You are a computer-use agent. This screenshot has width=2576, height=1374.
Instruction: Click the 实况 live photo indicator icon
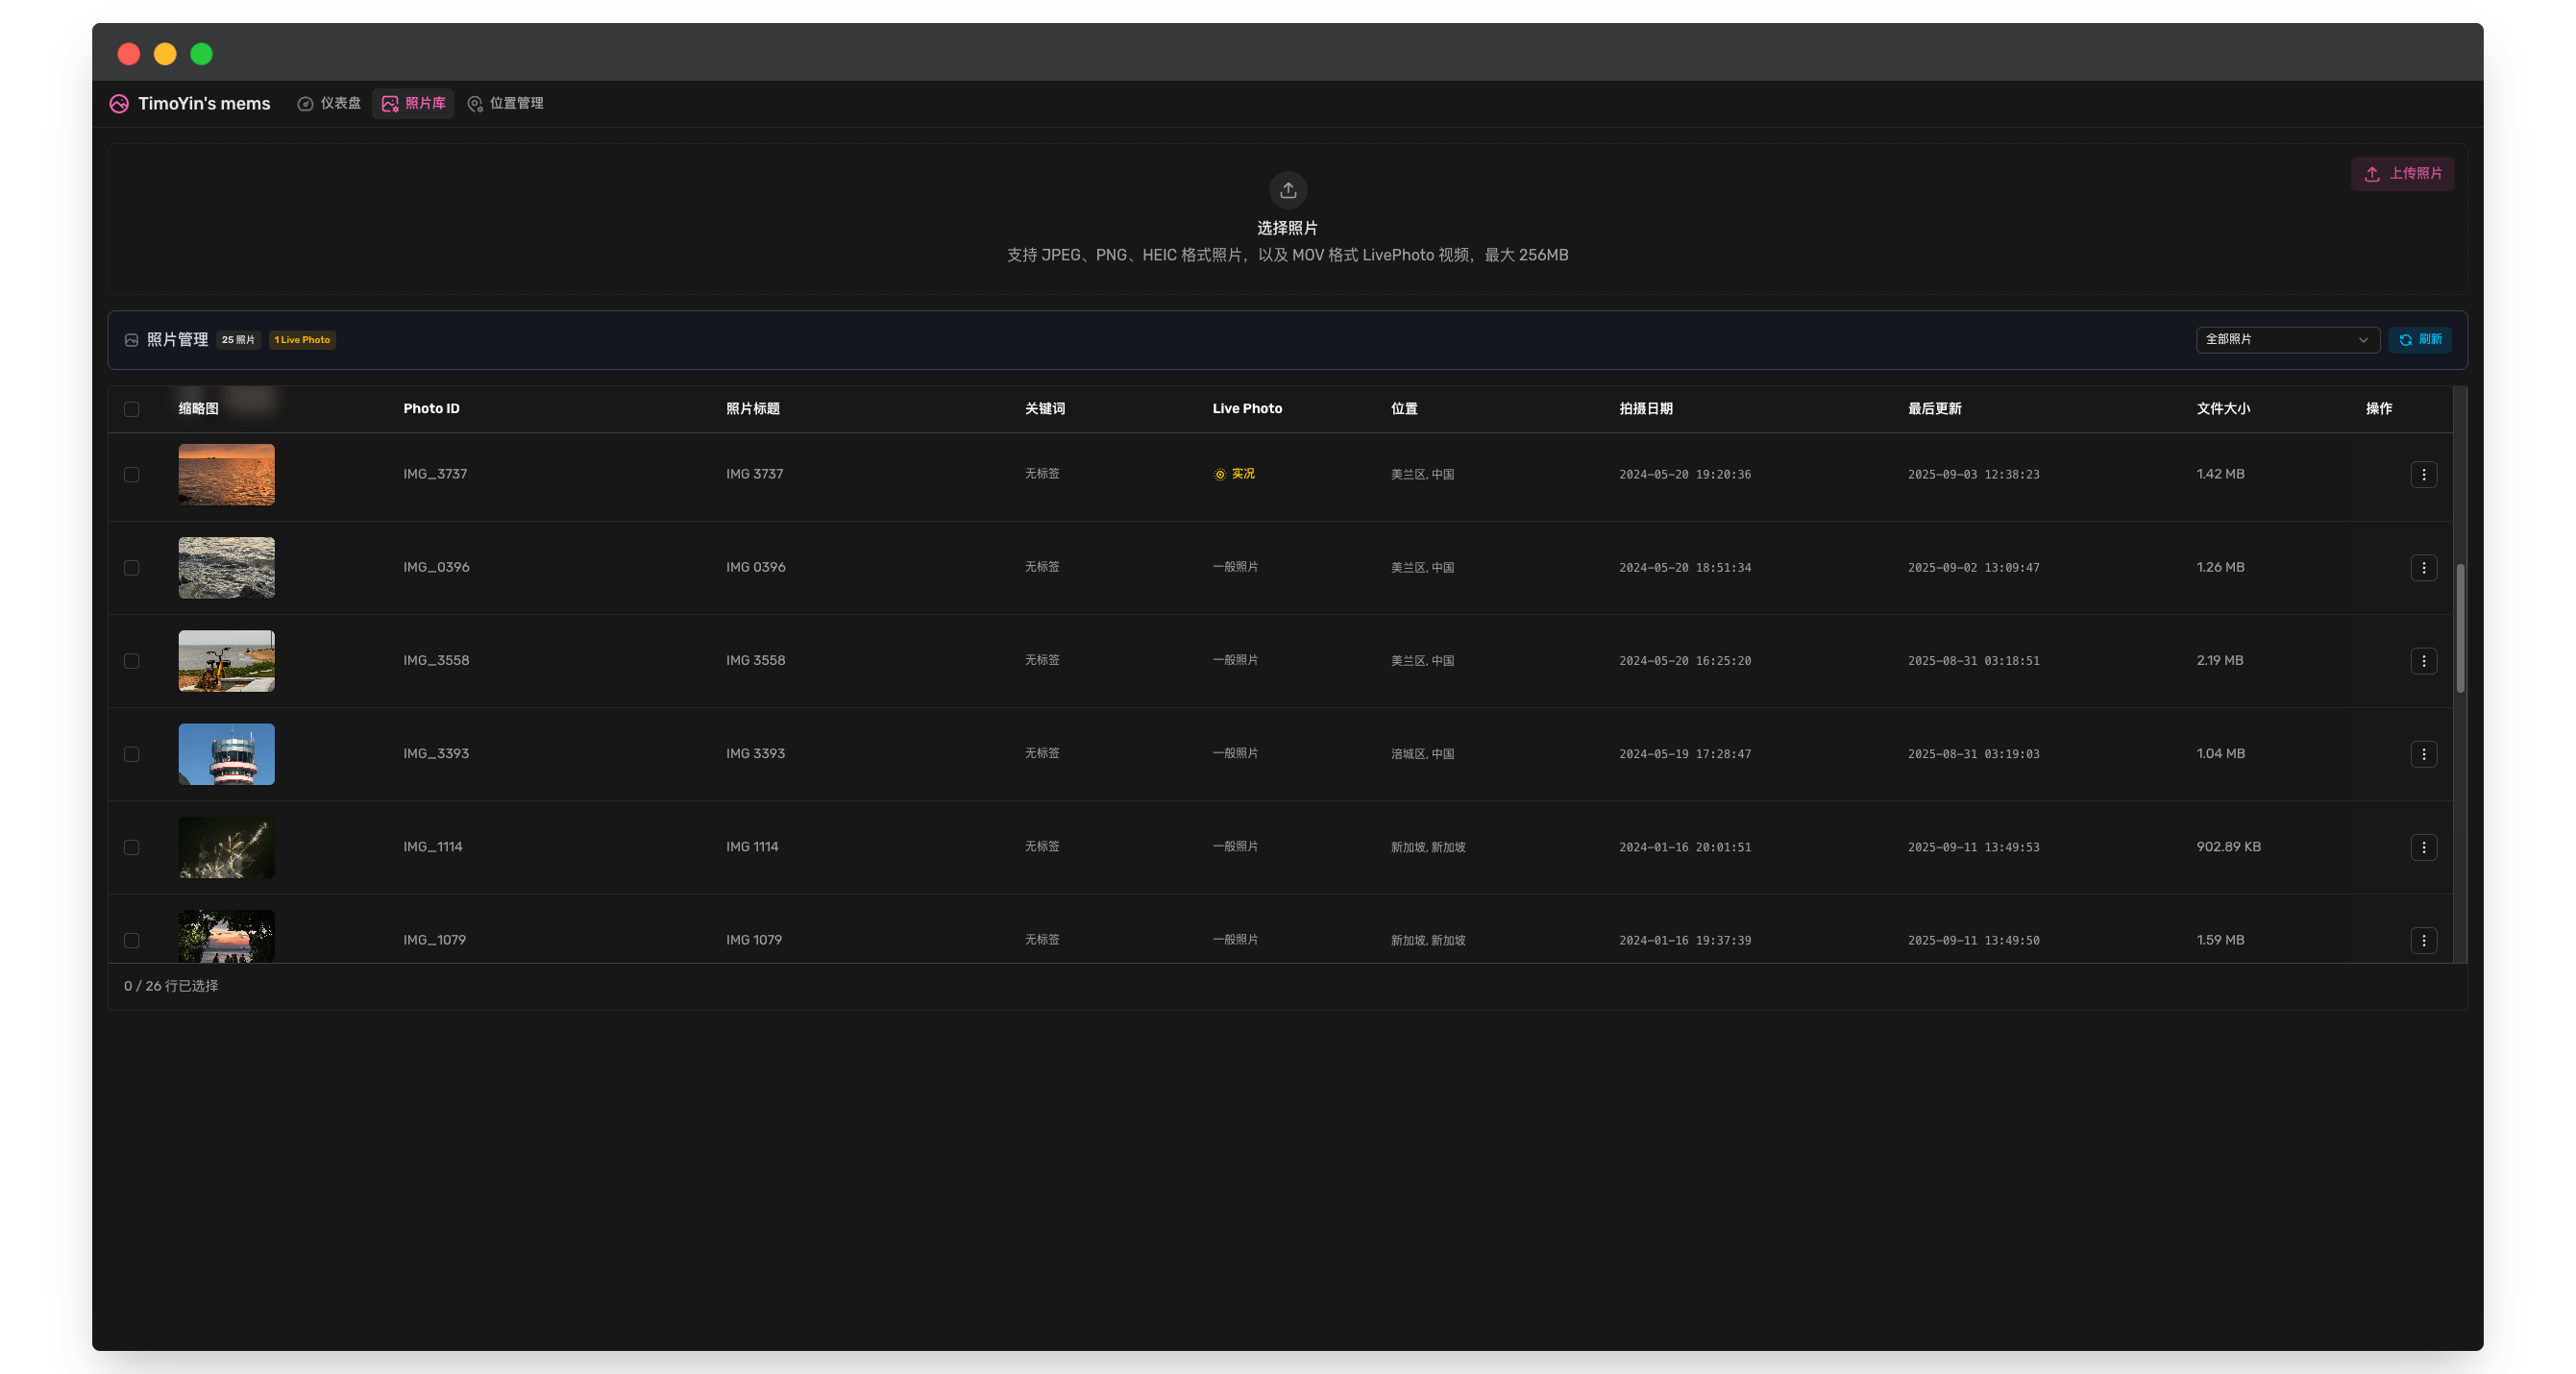pyautogui.click(x=1219, y=475)
